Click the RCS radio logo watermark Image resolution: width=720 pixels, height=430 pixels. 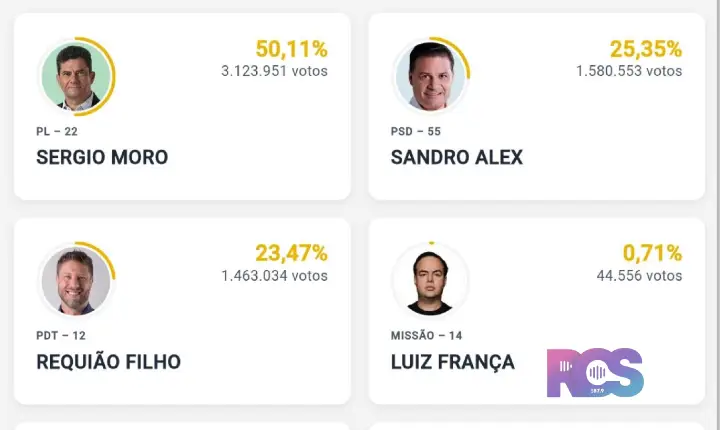click(x=595, y=373)
